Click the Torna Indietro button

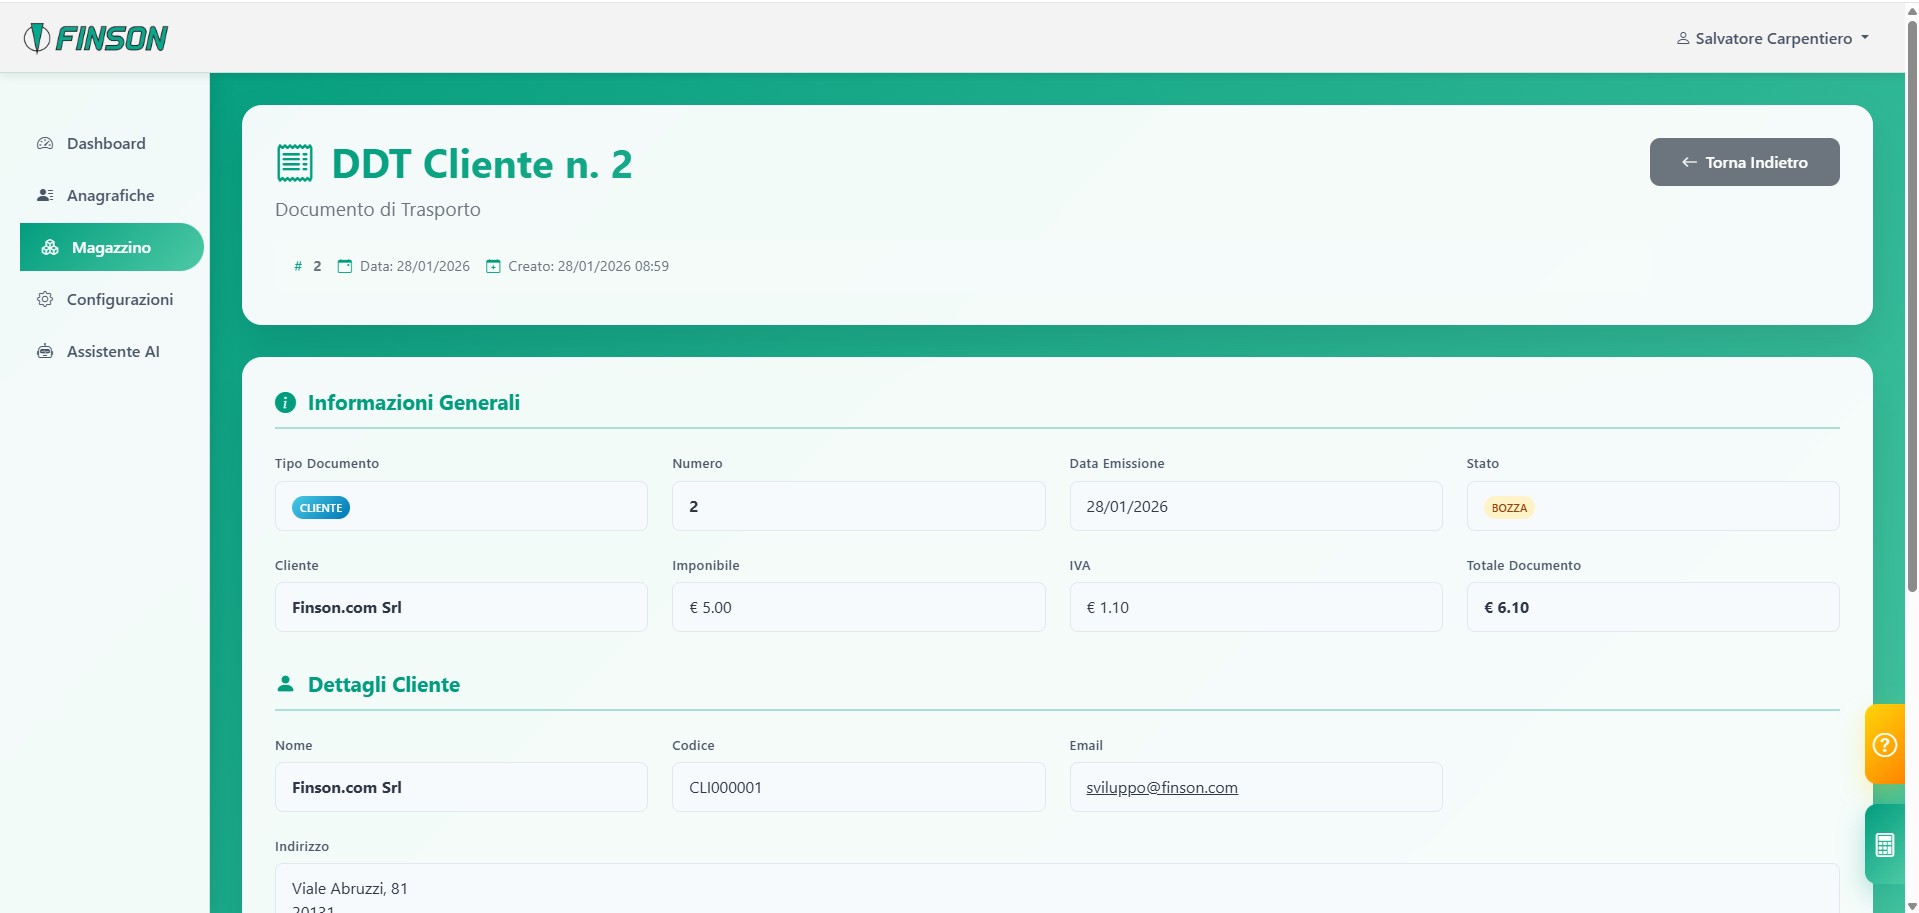[x=1744, y=162]
